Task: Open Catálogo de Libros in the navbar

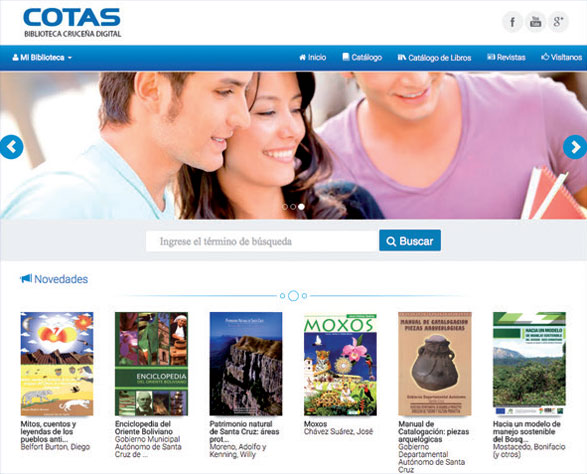Action: [x=434, y=58]
